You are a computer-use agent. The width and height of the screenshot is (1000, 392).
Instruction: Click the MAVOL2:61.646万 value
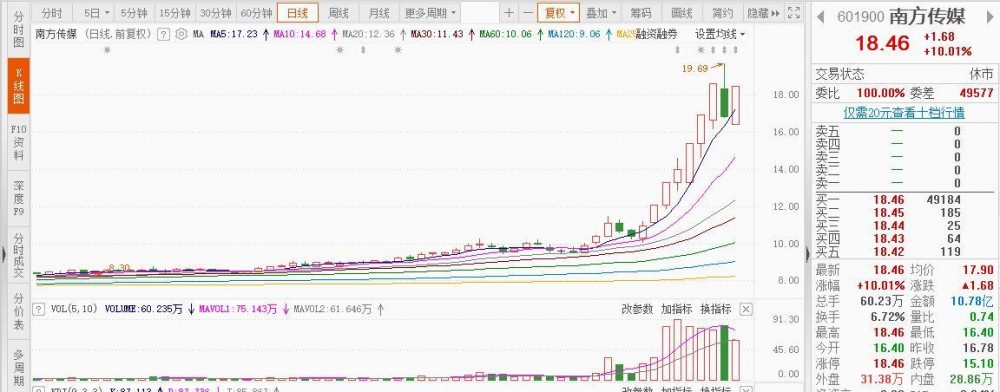[x=332, y=309]
